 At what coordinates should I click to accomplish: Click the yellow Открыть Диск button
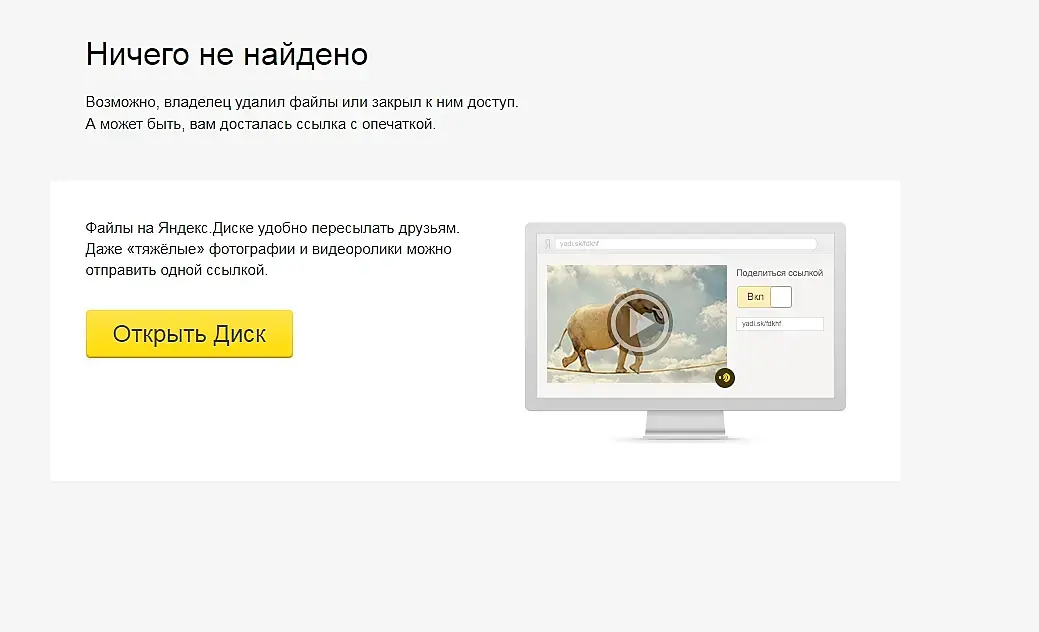pos(189,334)
